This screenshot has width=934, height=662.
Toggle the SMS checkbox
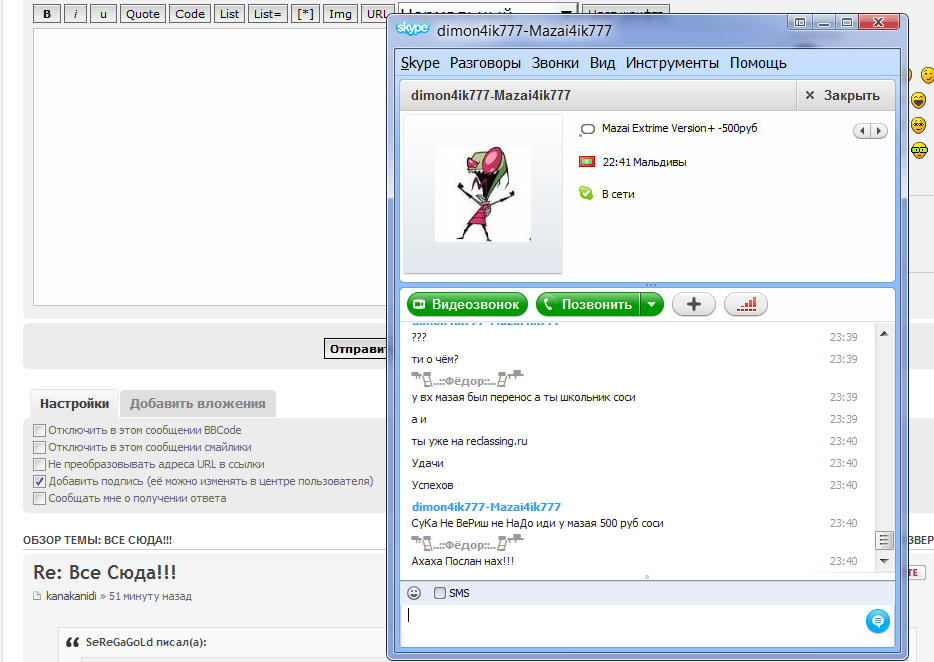point(440,593)
